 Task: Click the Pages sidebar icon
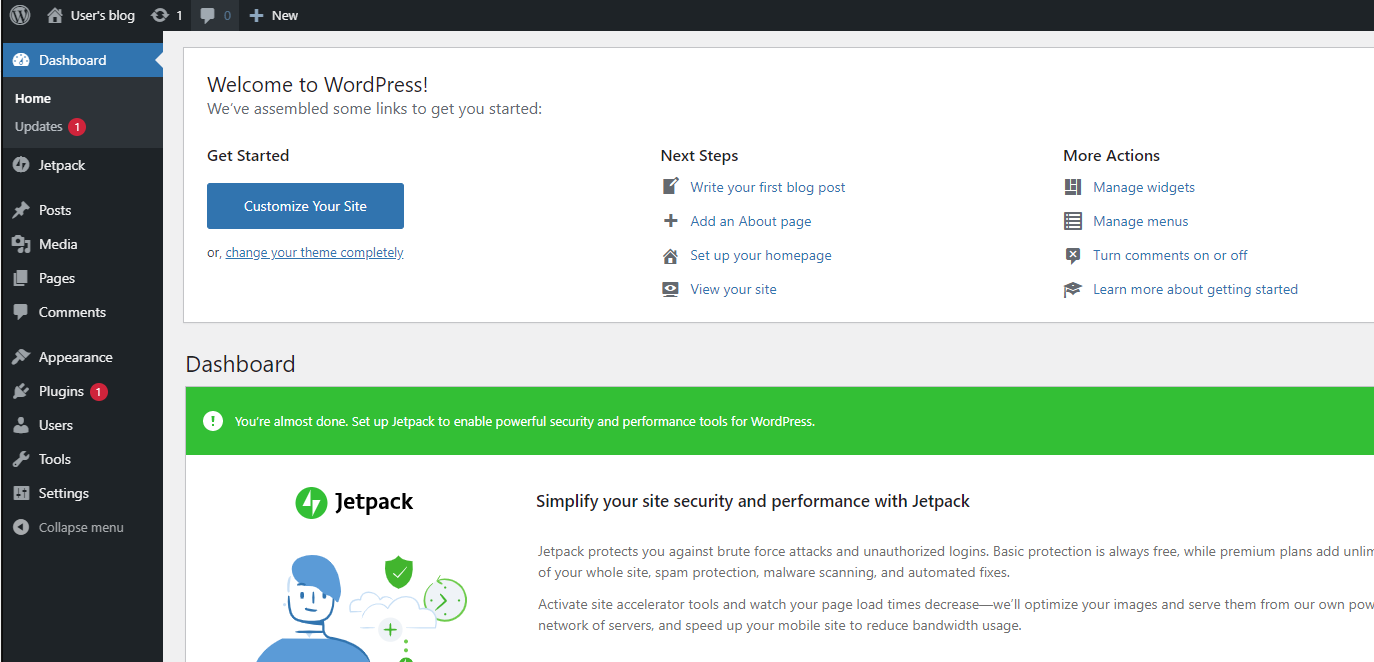21,278
